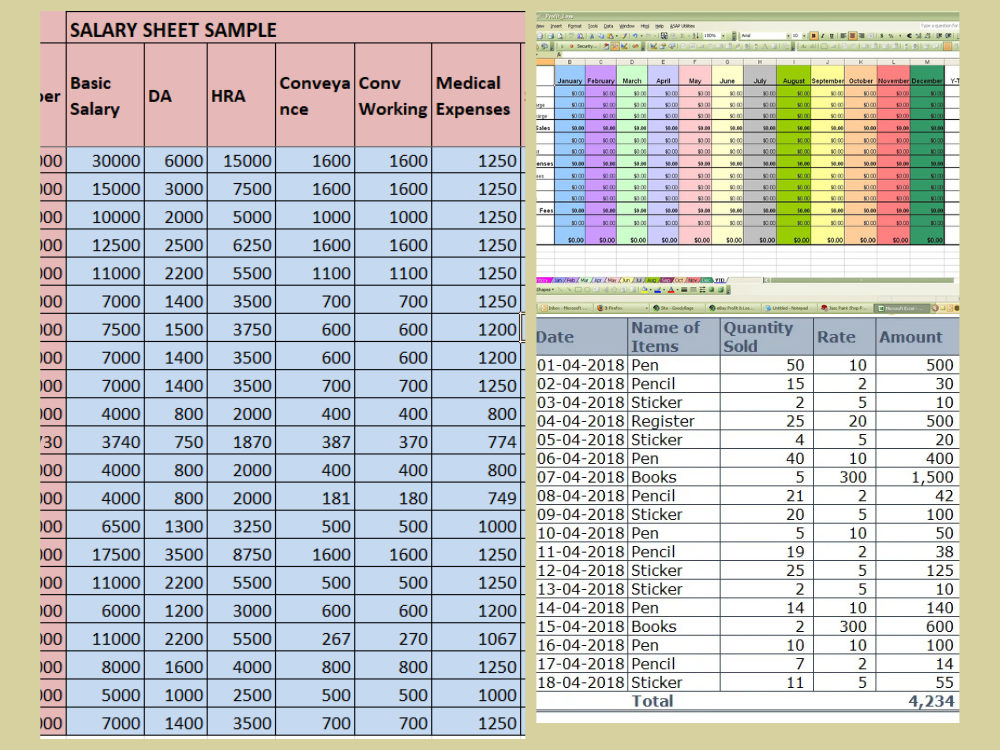
Task: Click the Currency style icon
Action: [881, 36]
